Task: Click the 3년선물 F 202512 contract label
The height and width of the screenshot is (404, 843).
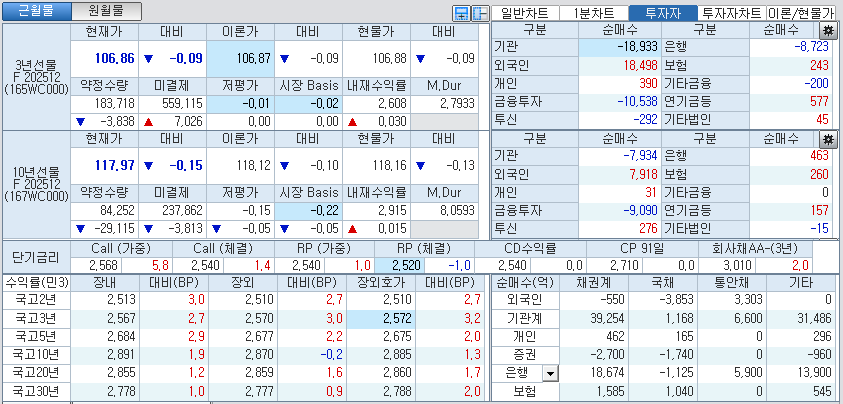Action: click(x=35, y=73)
